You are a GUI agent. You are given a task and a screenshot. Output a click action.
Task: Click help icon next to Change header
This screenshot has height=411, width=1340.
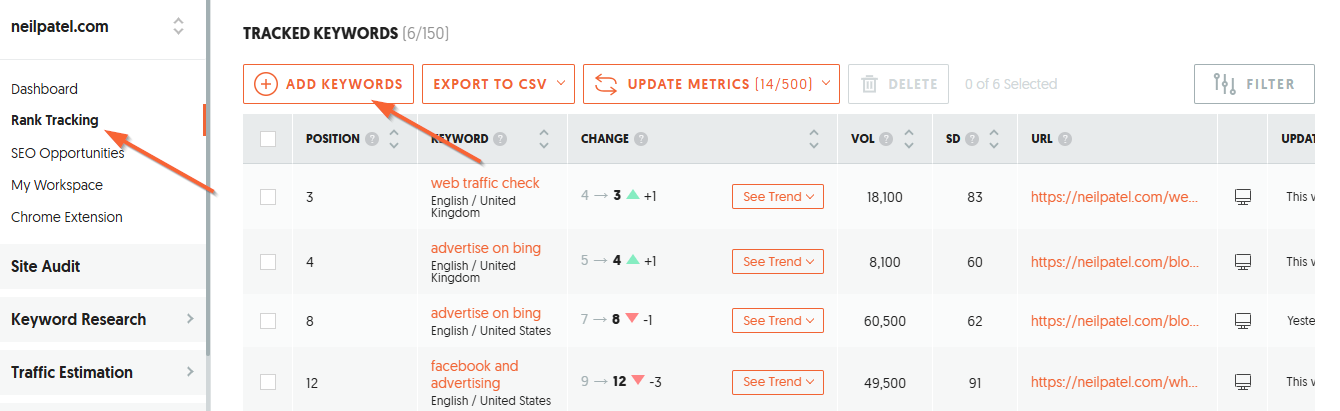tap(641, 139)
